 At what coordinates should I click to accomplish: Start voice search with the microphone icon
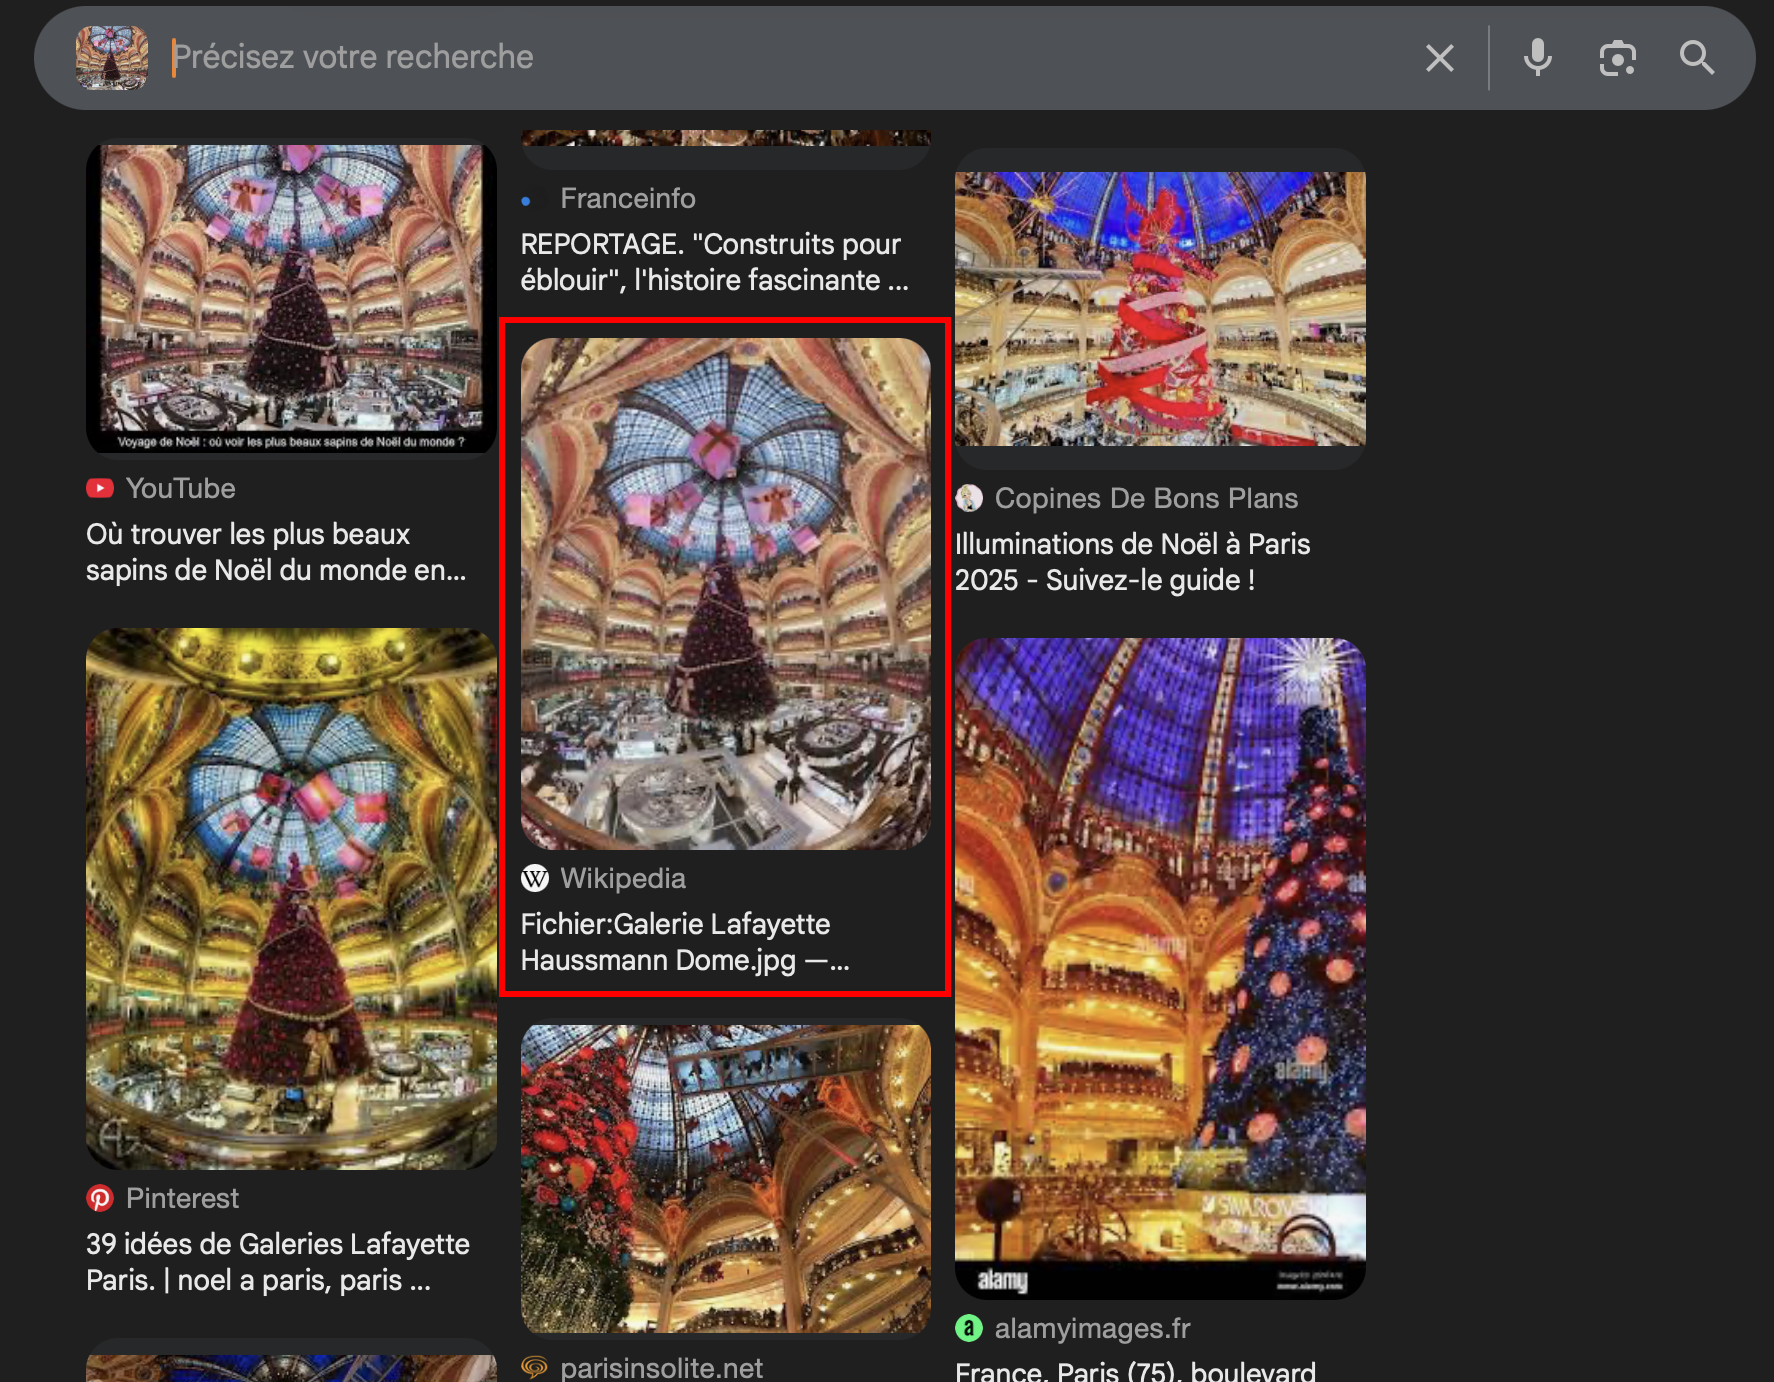pyautogui.click(x=1537, y=58)
